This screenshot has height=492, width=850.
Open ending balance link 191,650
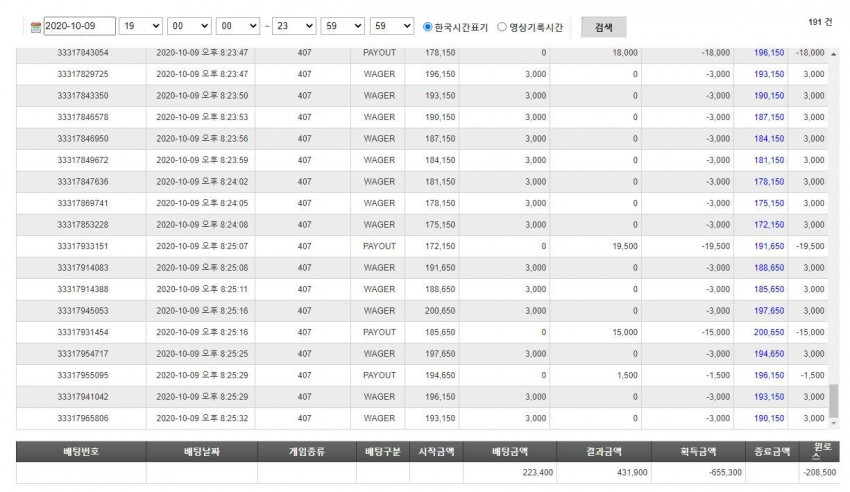[769, 246]
